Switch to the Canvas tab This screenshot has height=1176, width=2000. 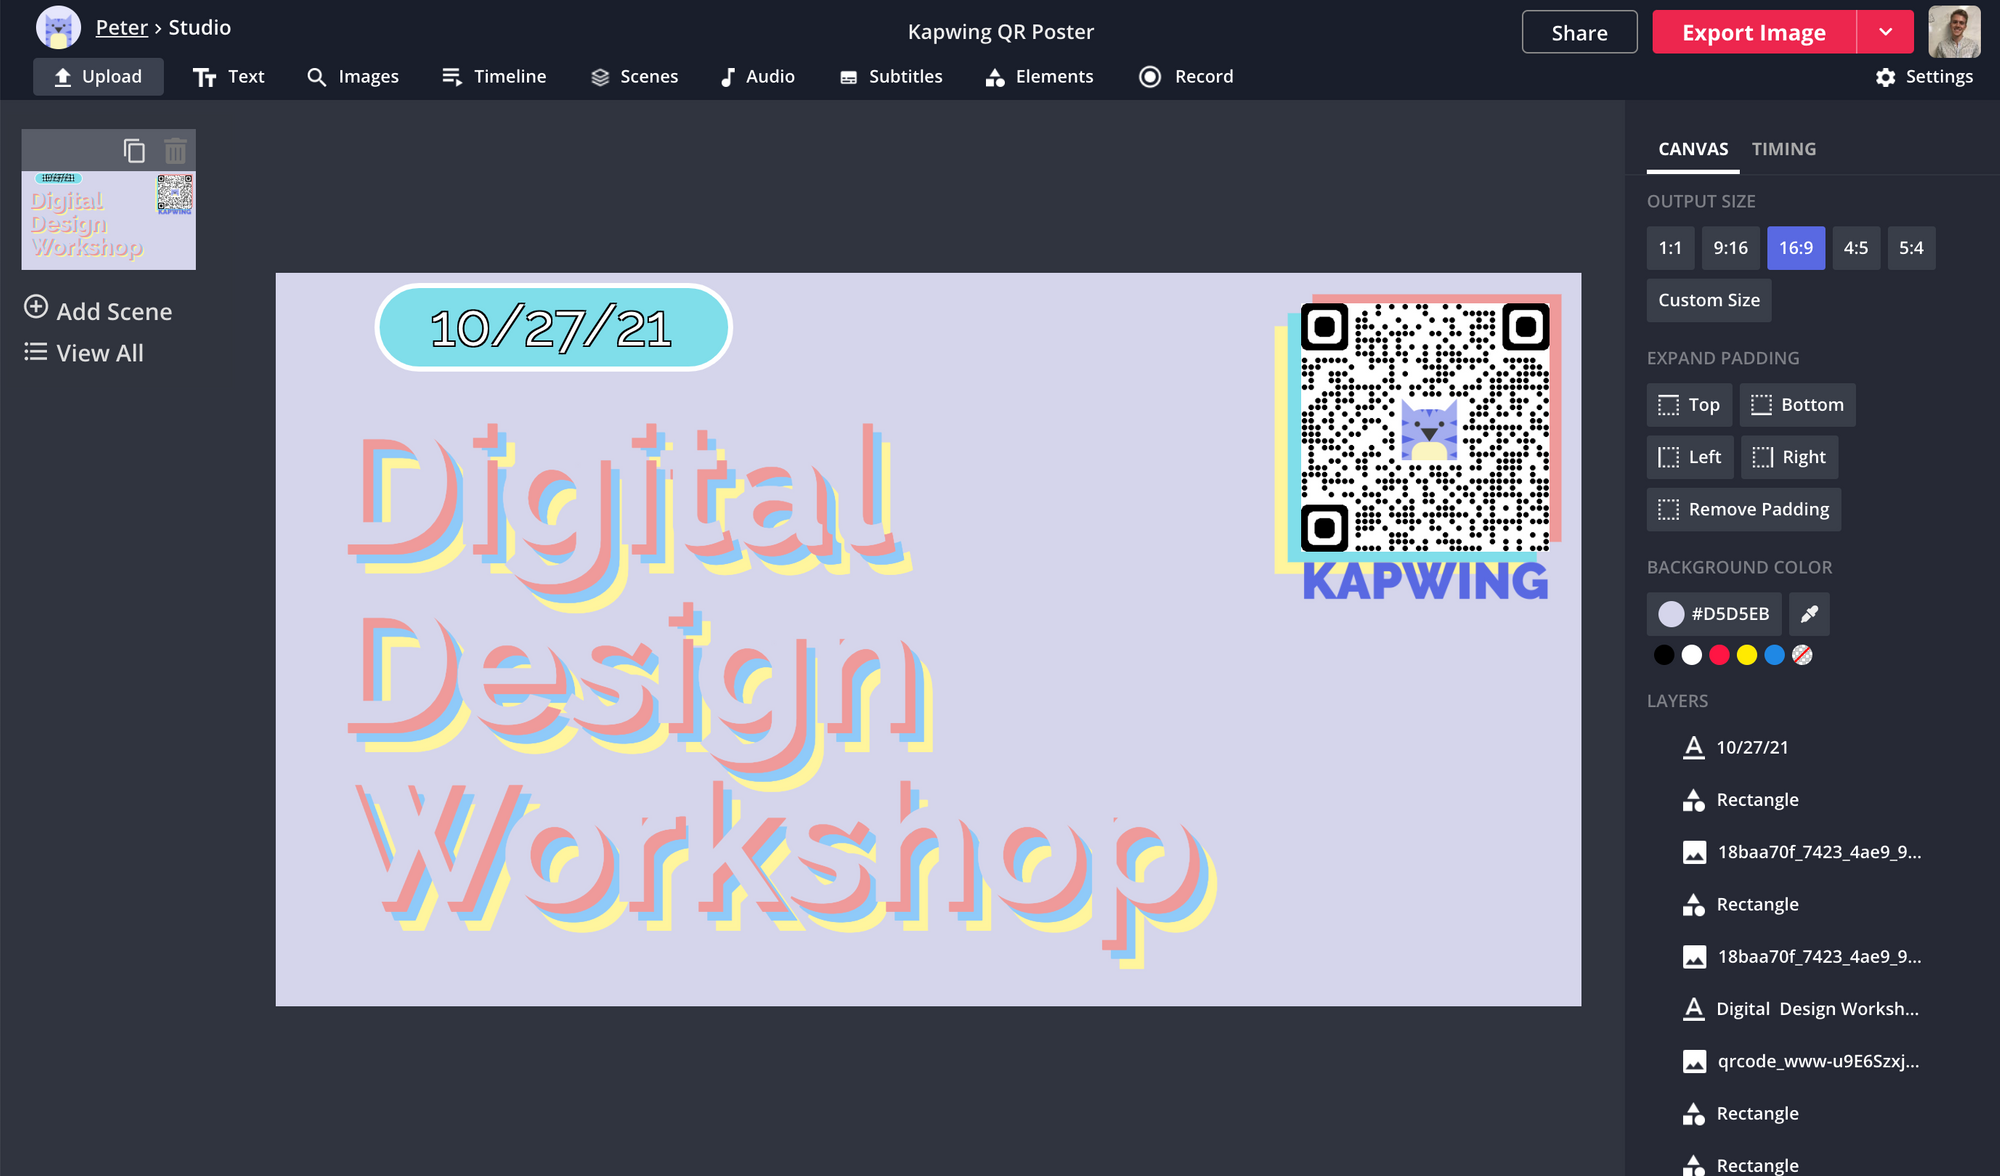pos(1693,148)
